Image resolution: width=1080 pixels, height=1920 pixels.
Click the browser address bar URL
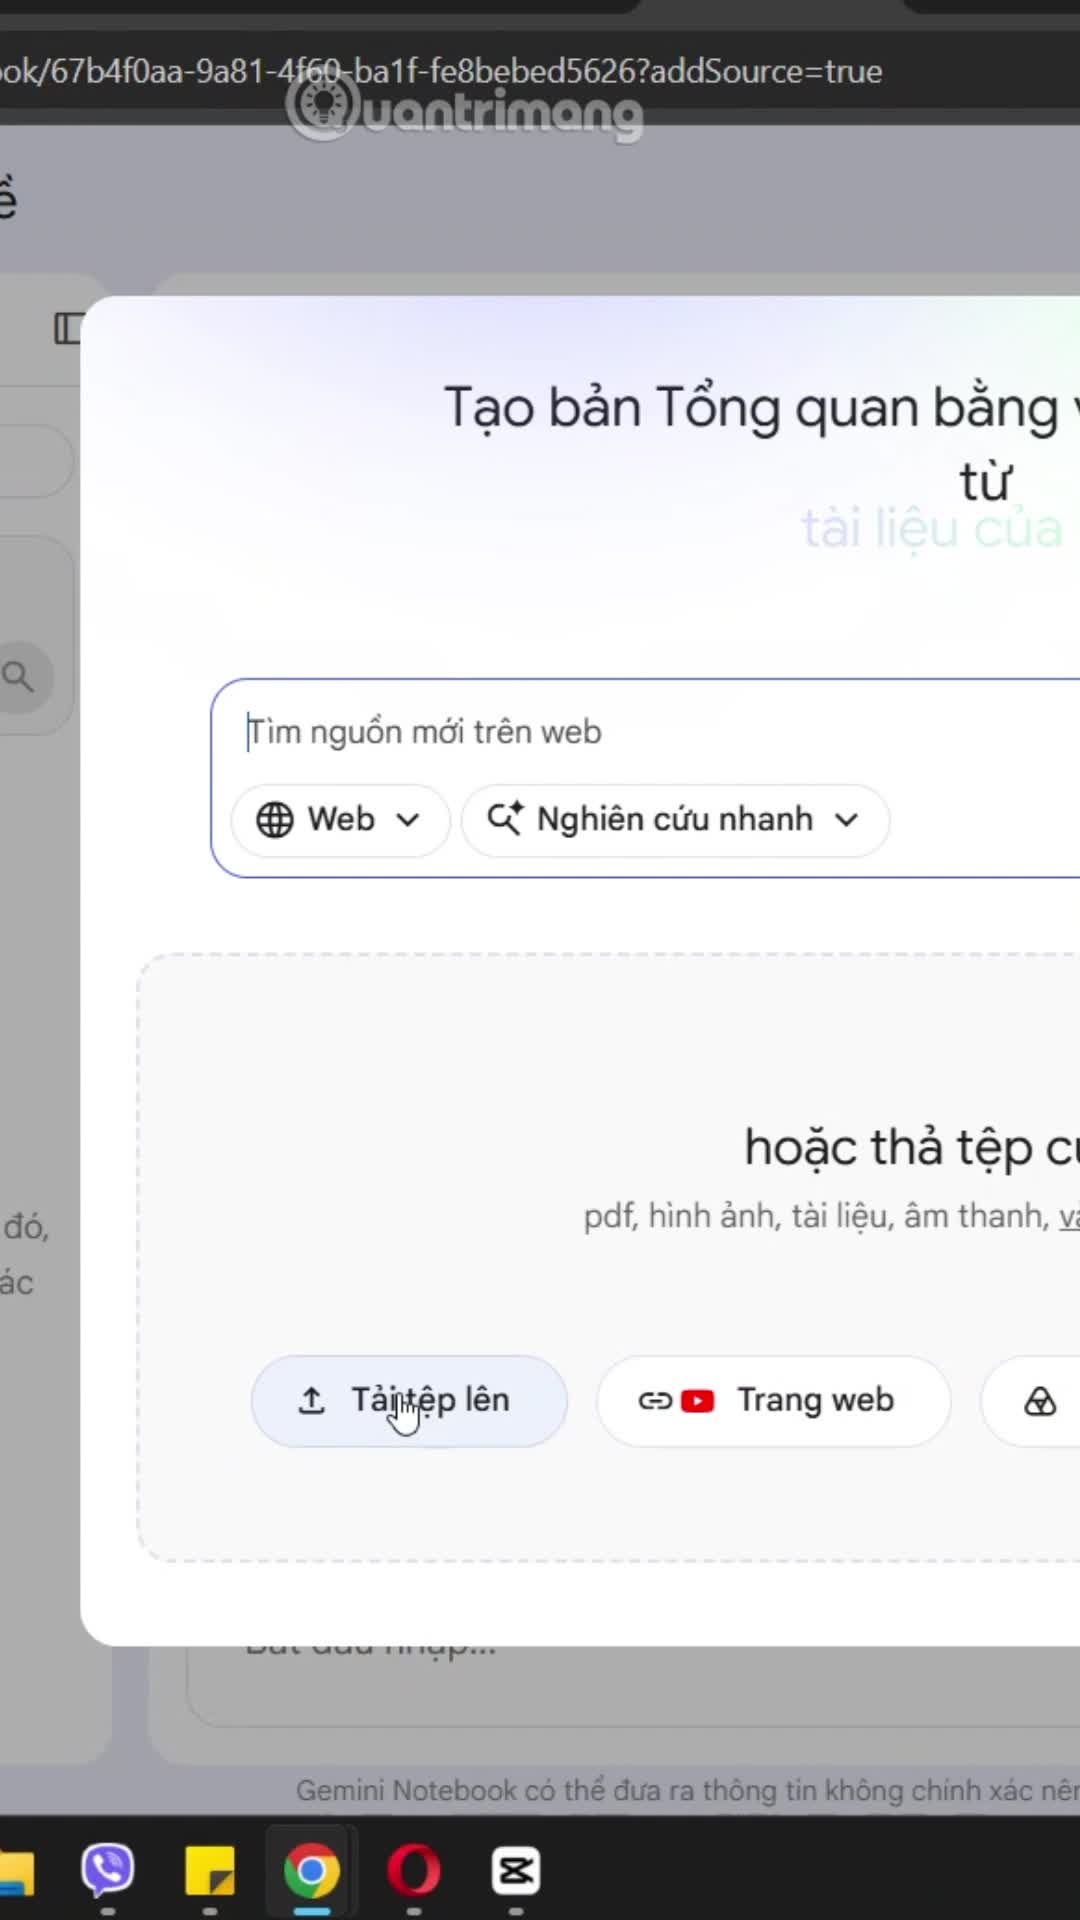coord(441,71)
